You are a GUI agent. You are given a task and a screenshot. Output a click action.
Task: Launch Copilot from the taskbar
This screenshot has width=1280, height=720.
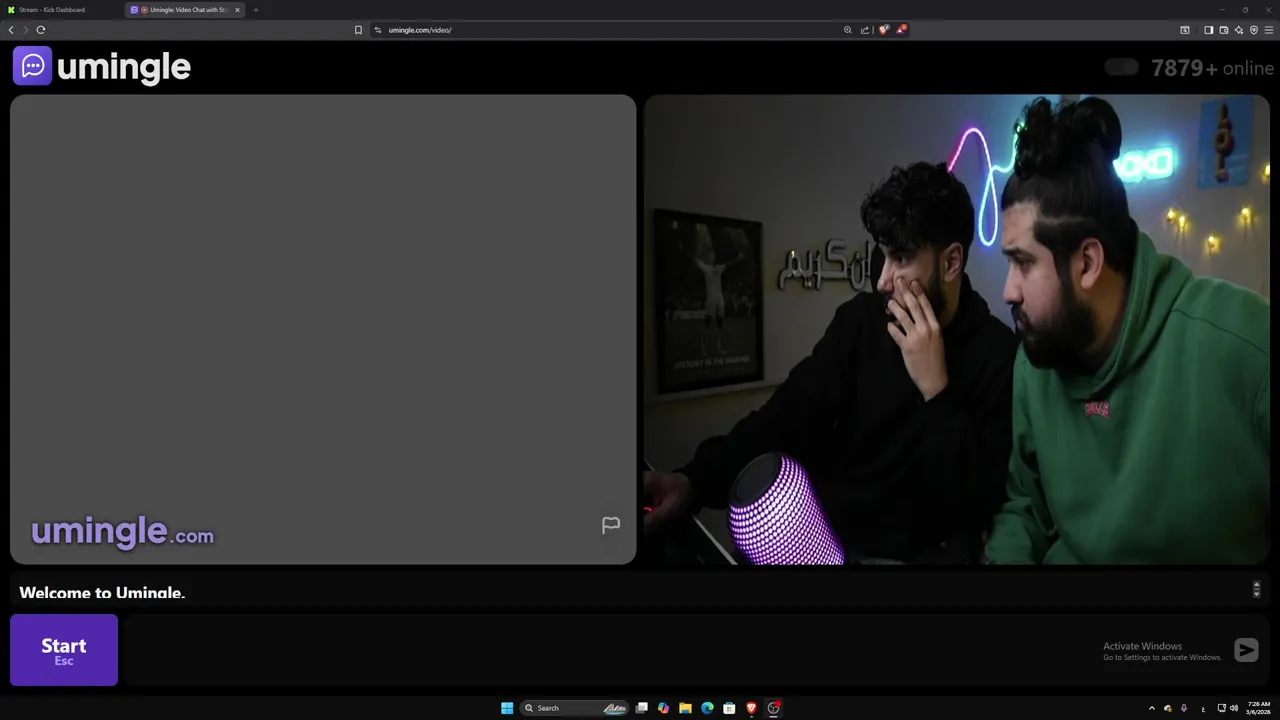pyautogui.click(x=663, y=708)
